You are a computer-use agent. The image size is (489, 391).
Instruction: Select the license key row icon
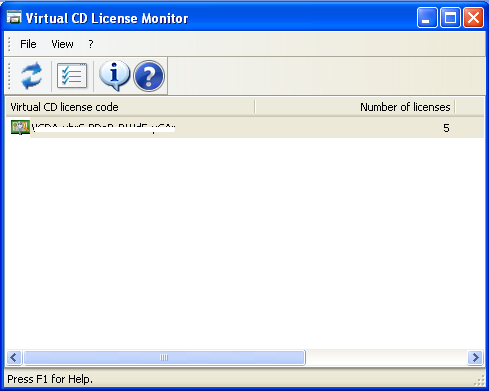[x=20, y=127]
